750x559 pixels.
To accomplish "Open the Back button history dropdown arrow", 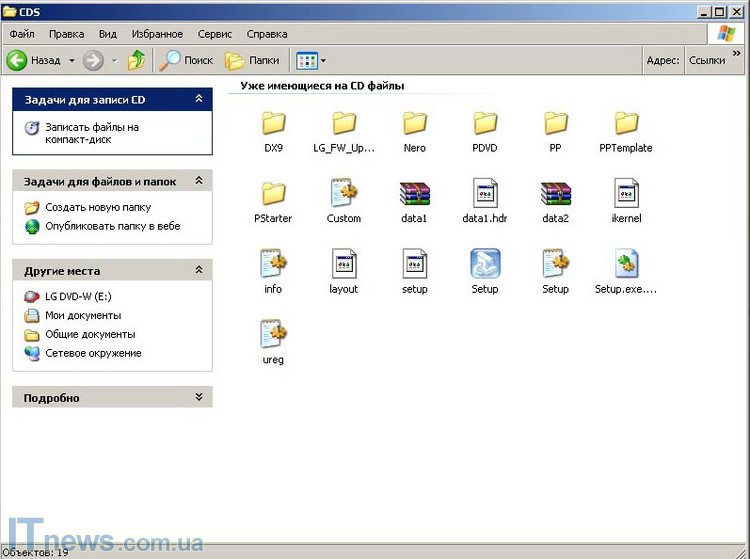I will tap(72, 60).
